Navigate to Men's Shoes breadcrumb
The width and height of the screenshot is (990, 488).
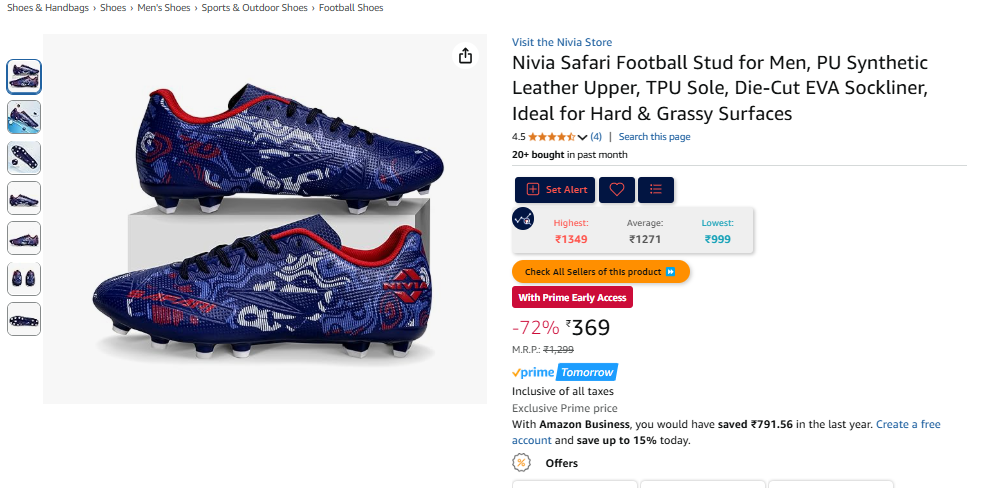click(x=164, y=8)
